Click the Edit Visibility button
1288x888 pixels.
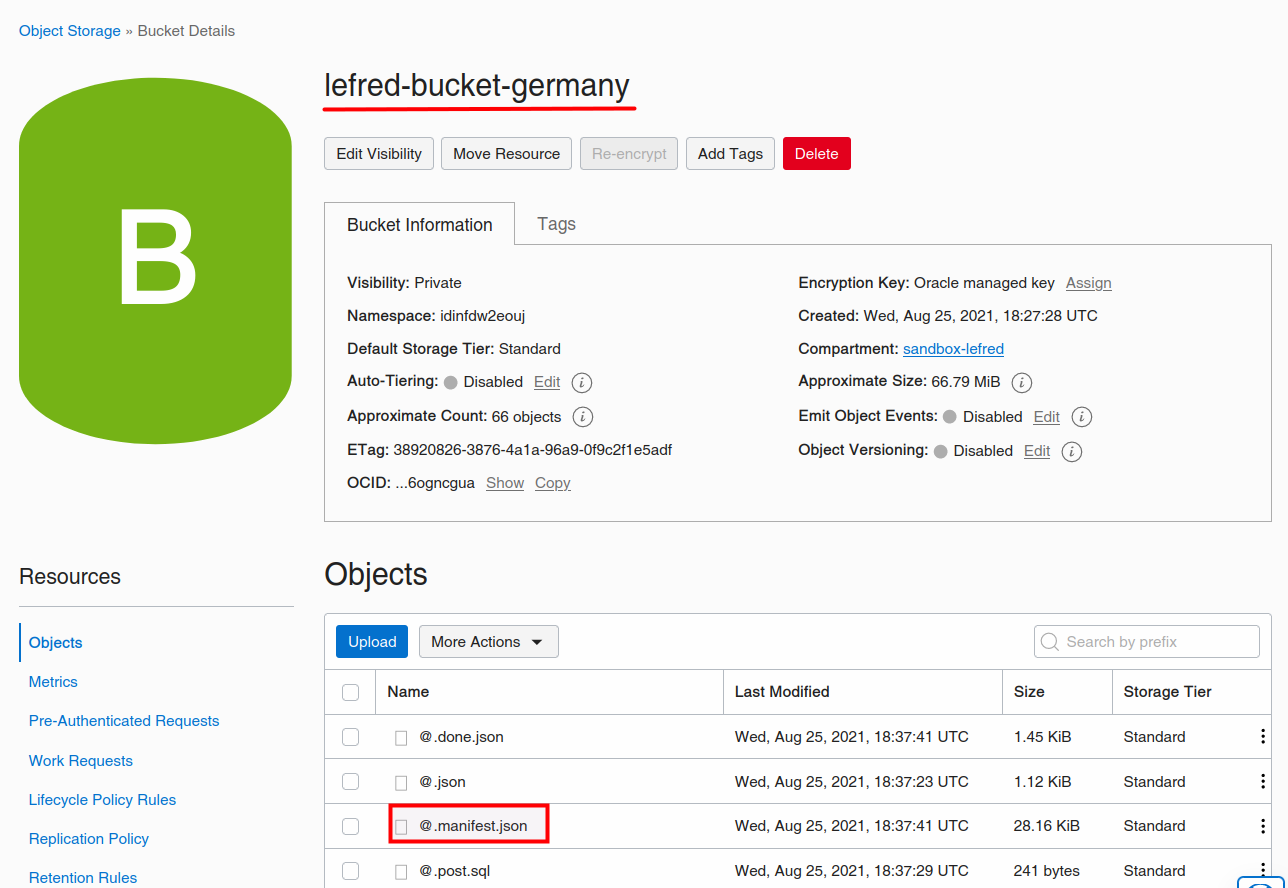point(379,154)
